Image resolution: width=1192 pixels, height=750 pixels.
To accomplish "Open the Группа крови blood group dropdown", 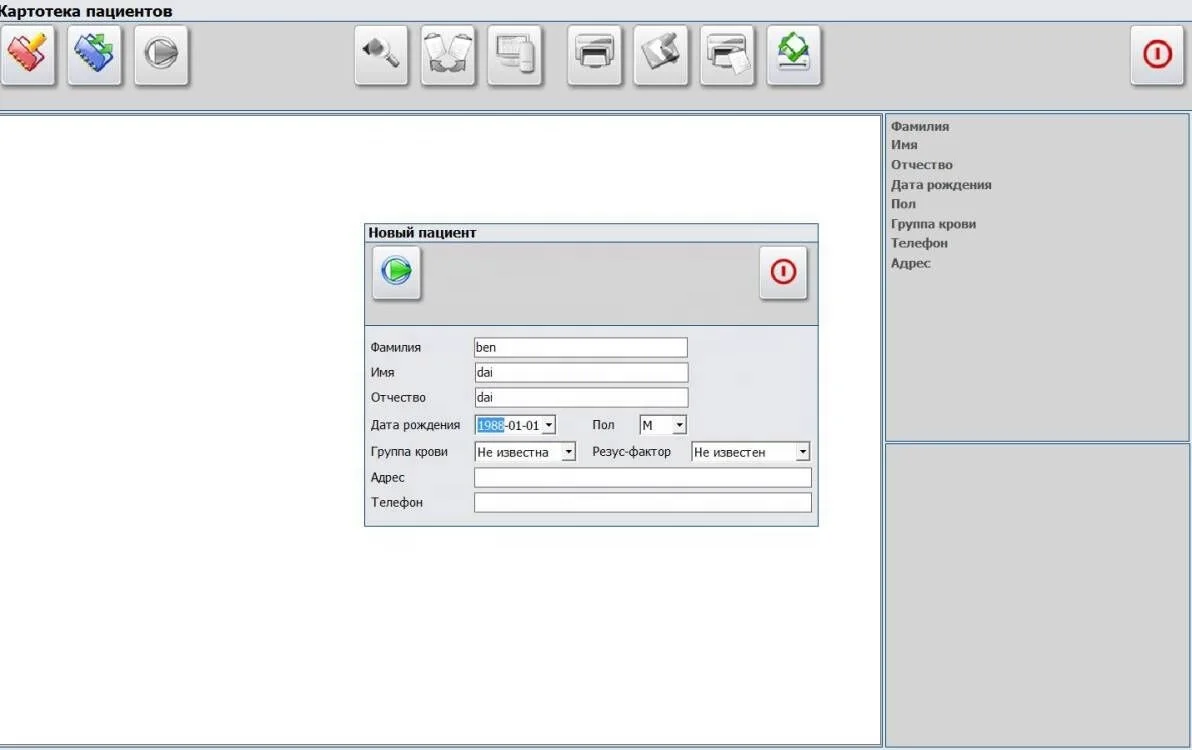I will [569, 452].
